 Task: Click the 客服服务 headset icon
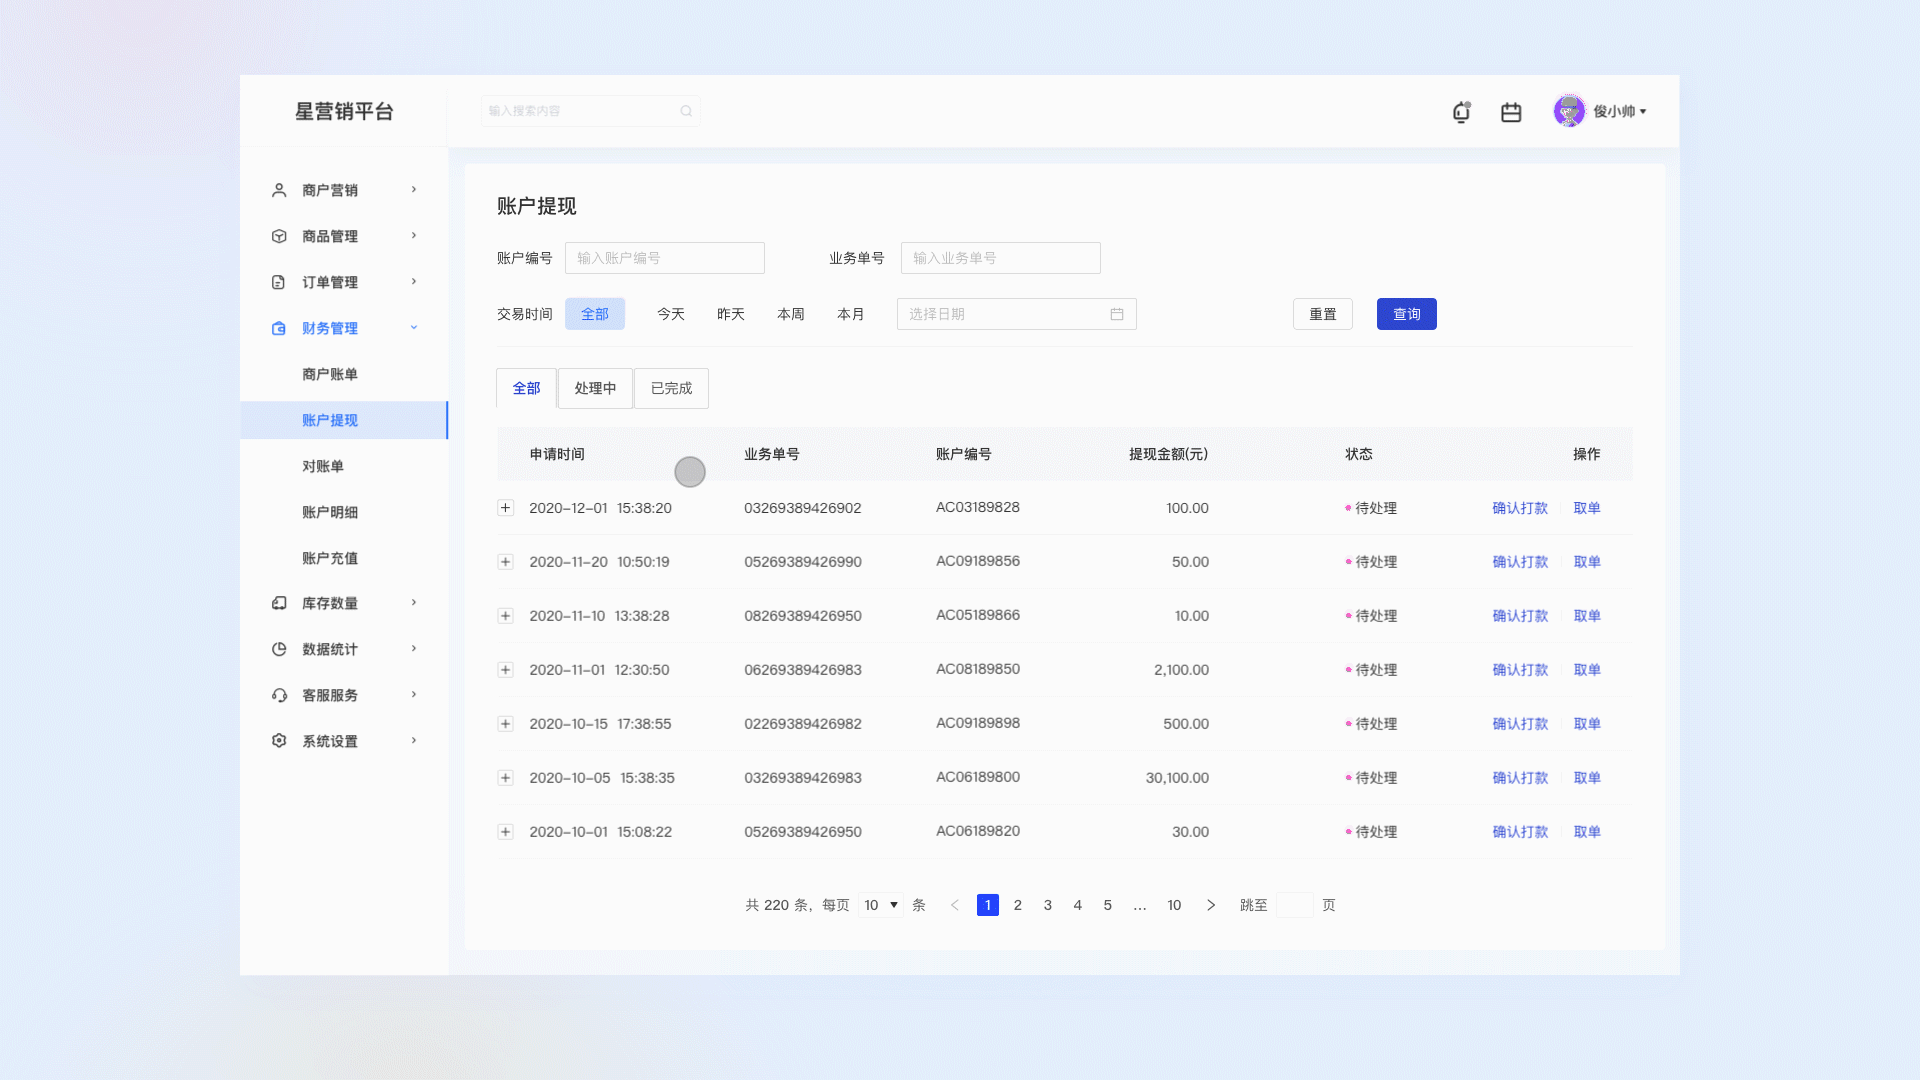pyautogui.click(x=279, y=695)
